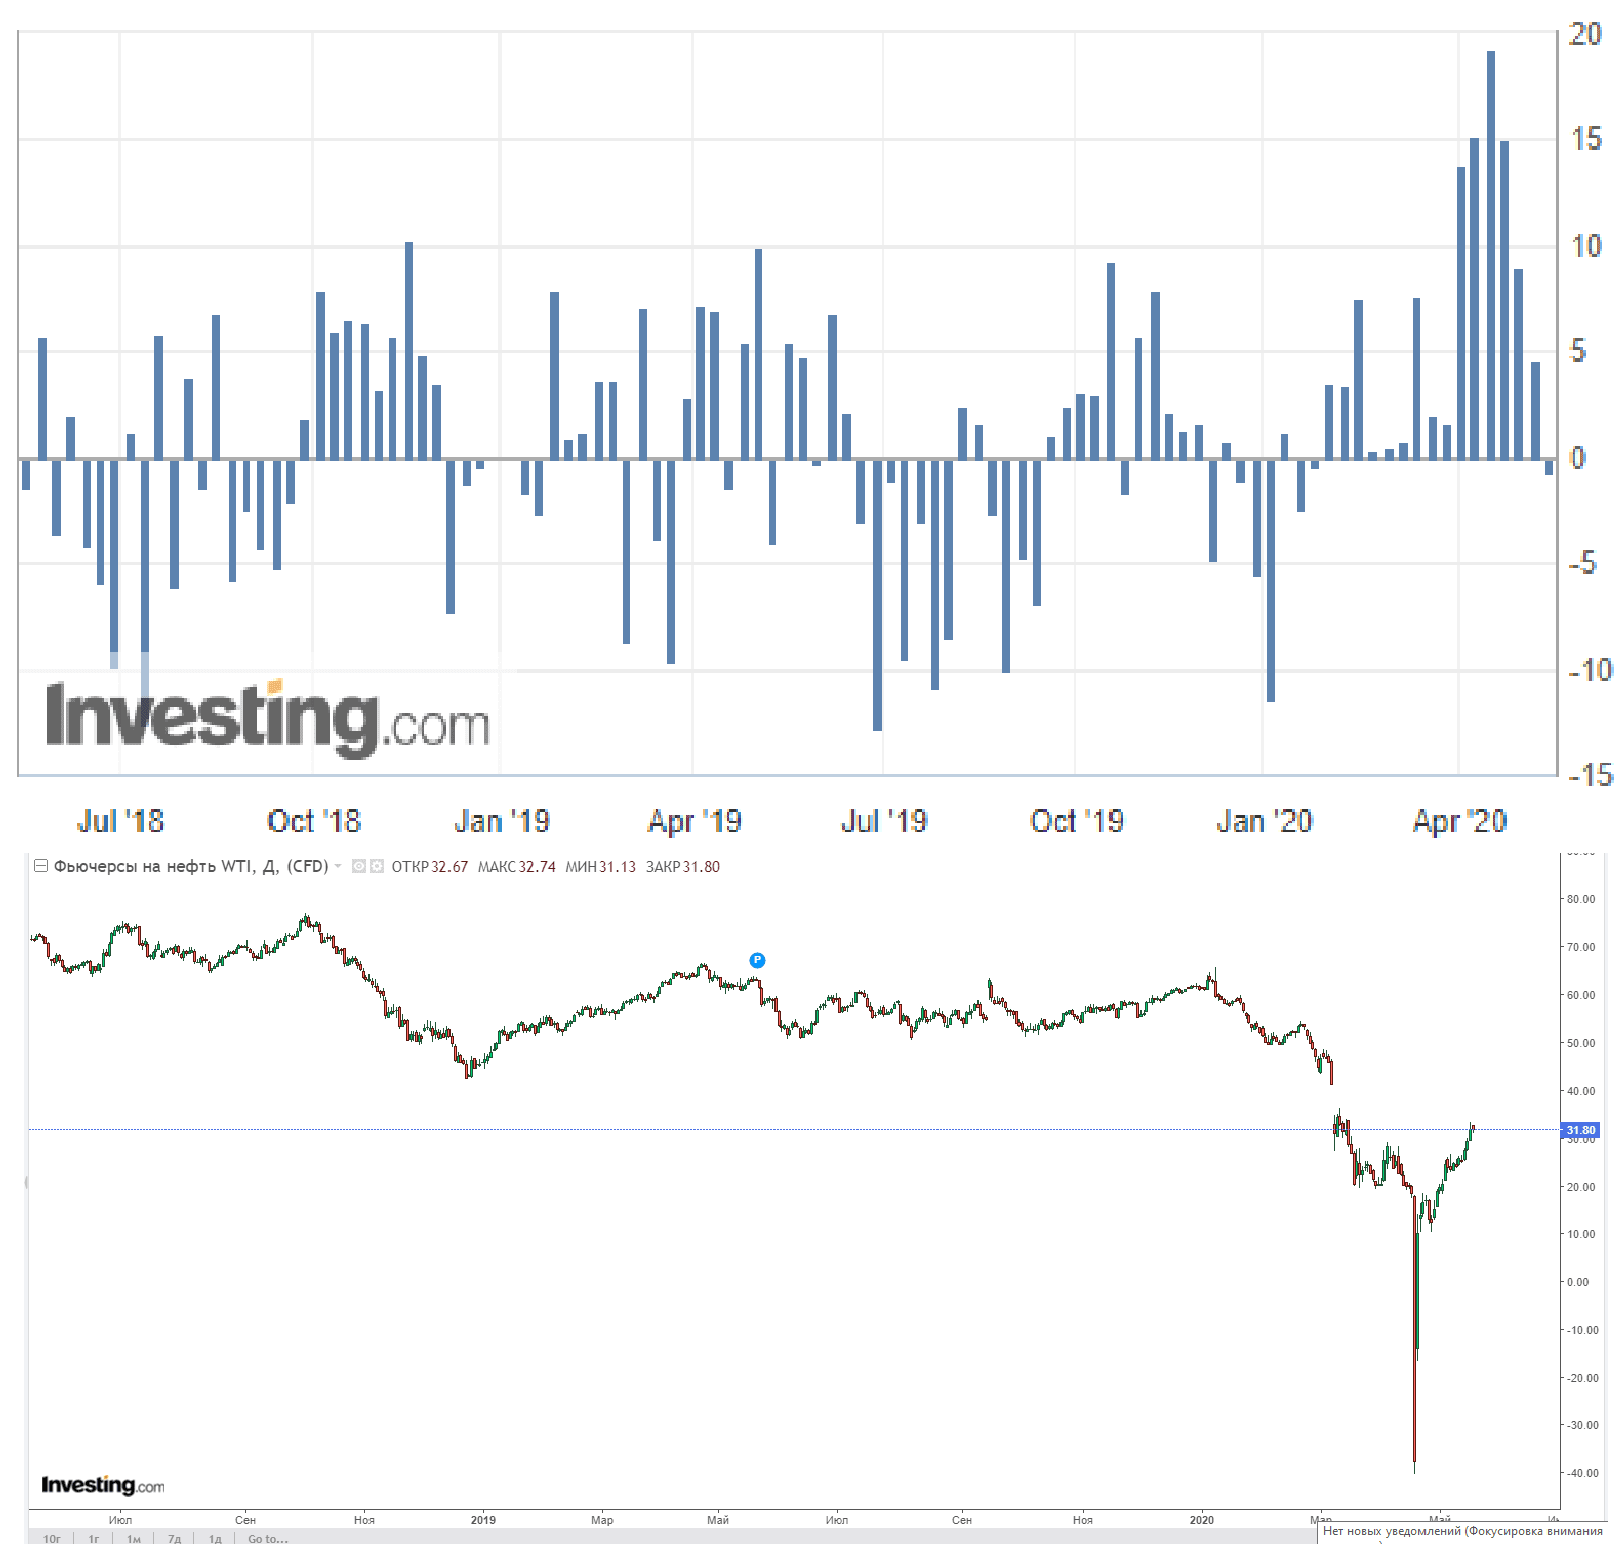Screen dimensions: 1624x1552
Task: Click the 2019 label on time axis
Action: [483, 1520]
